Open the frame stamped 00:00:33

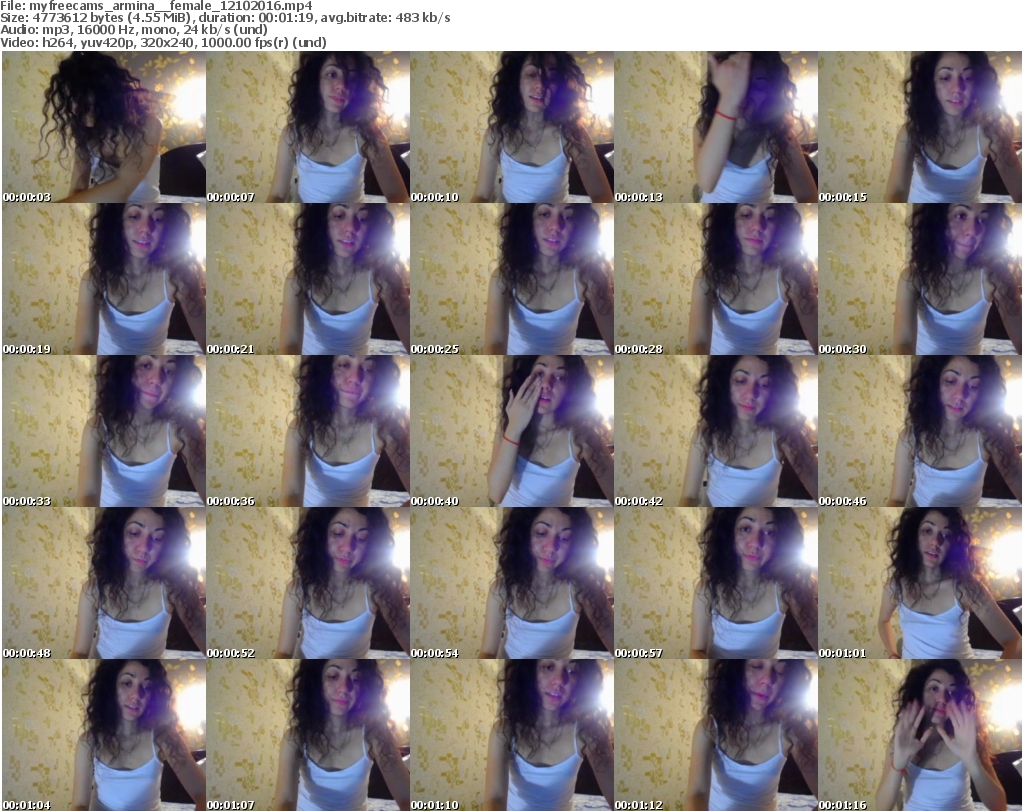pyautogui.click(x=104, y=431)
